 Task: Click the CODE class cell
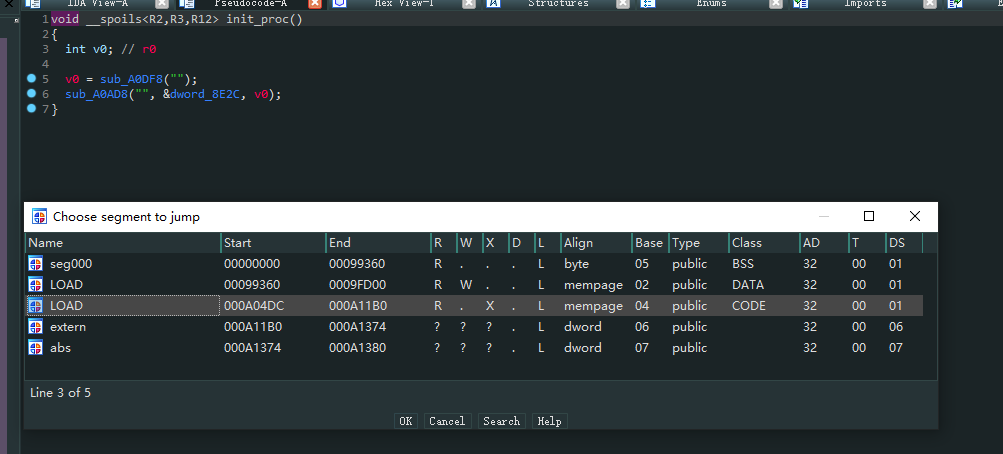point(748,306)
